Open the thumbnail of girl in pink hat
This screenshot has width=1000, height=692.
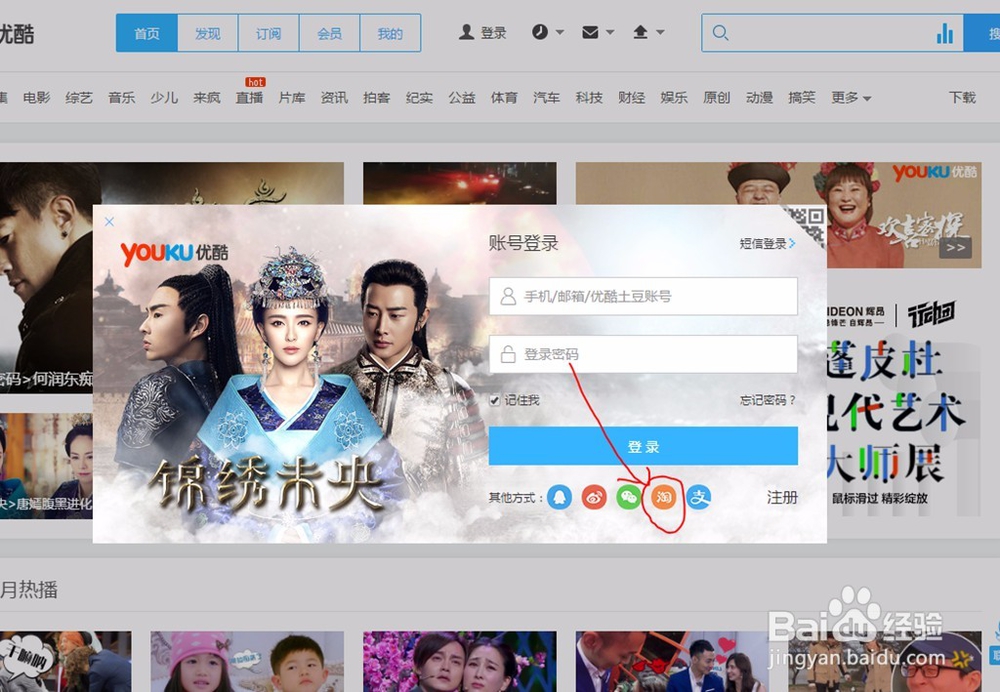click(247, 661)
